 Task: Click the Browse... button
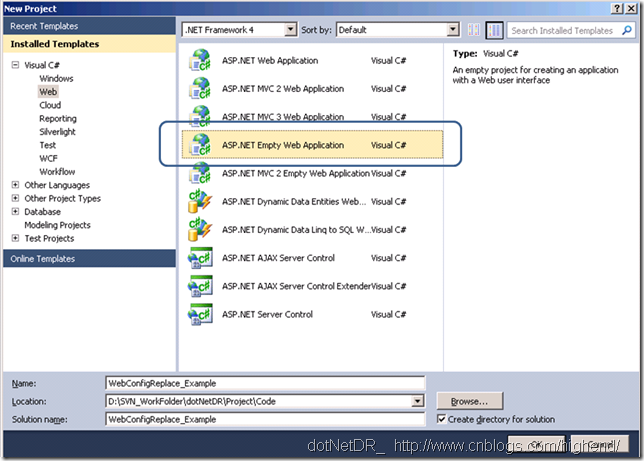point(470,401)
